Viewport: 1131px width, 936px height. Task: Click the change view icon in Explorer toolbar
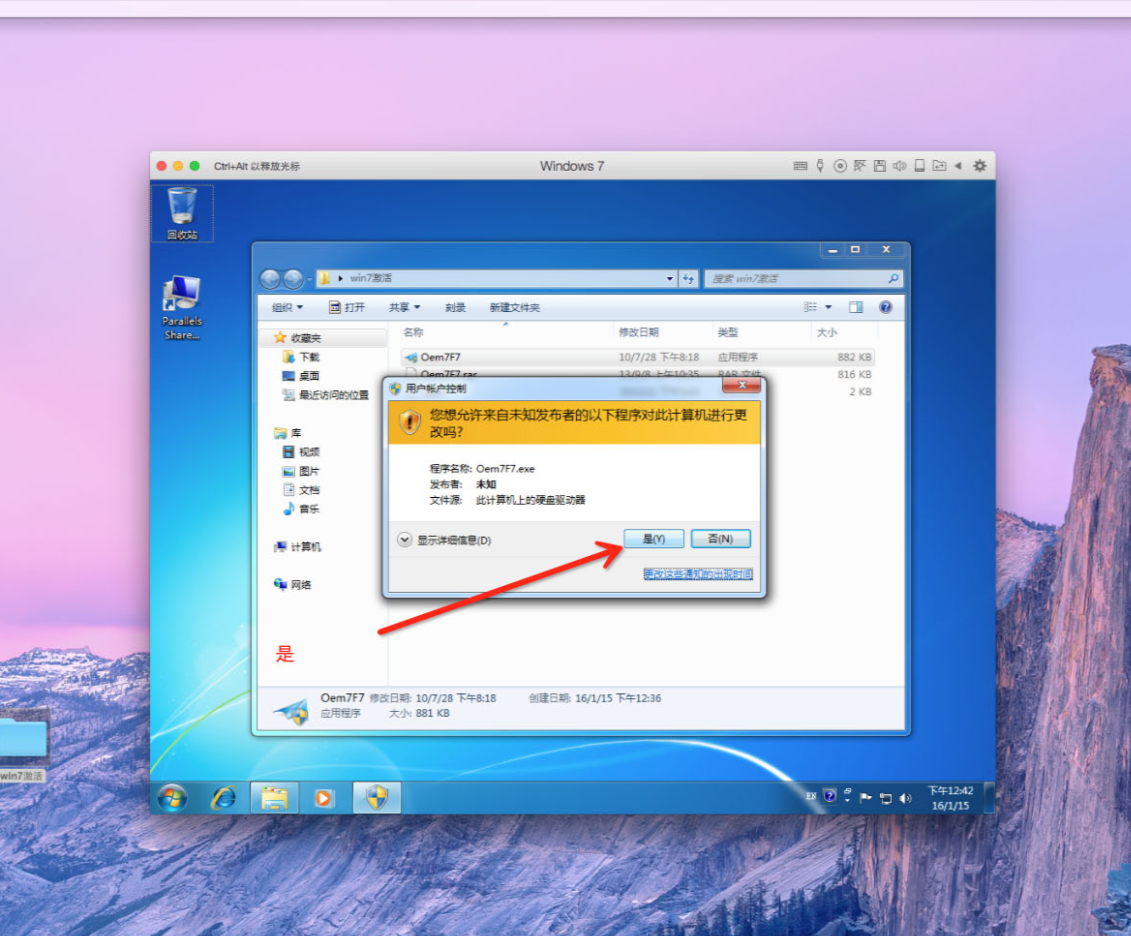811,307
